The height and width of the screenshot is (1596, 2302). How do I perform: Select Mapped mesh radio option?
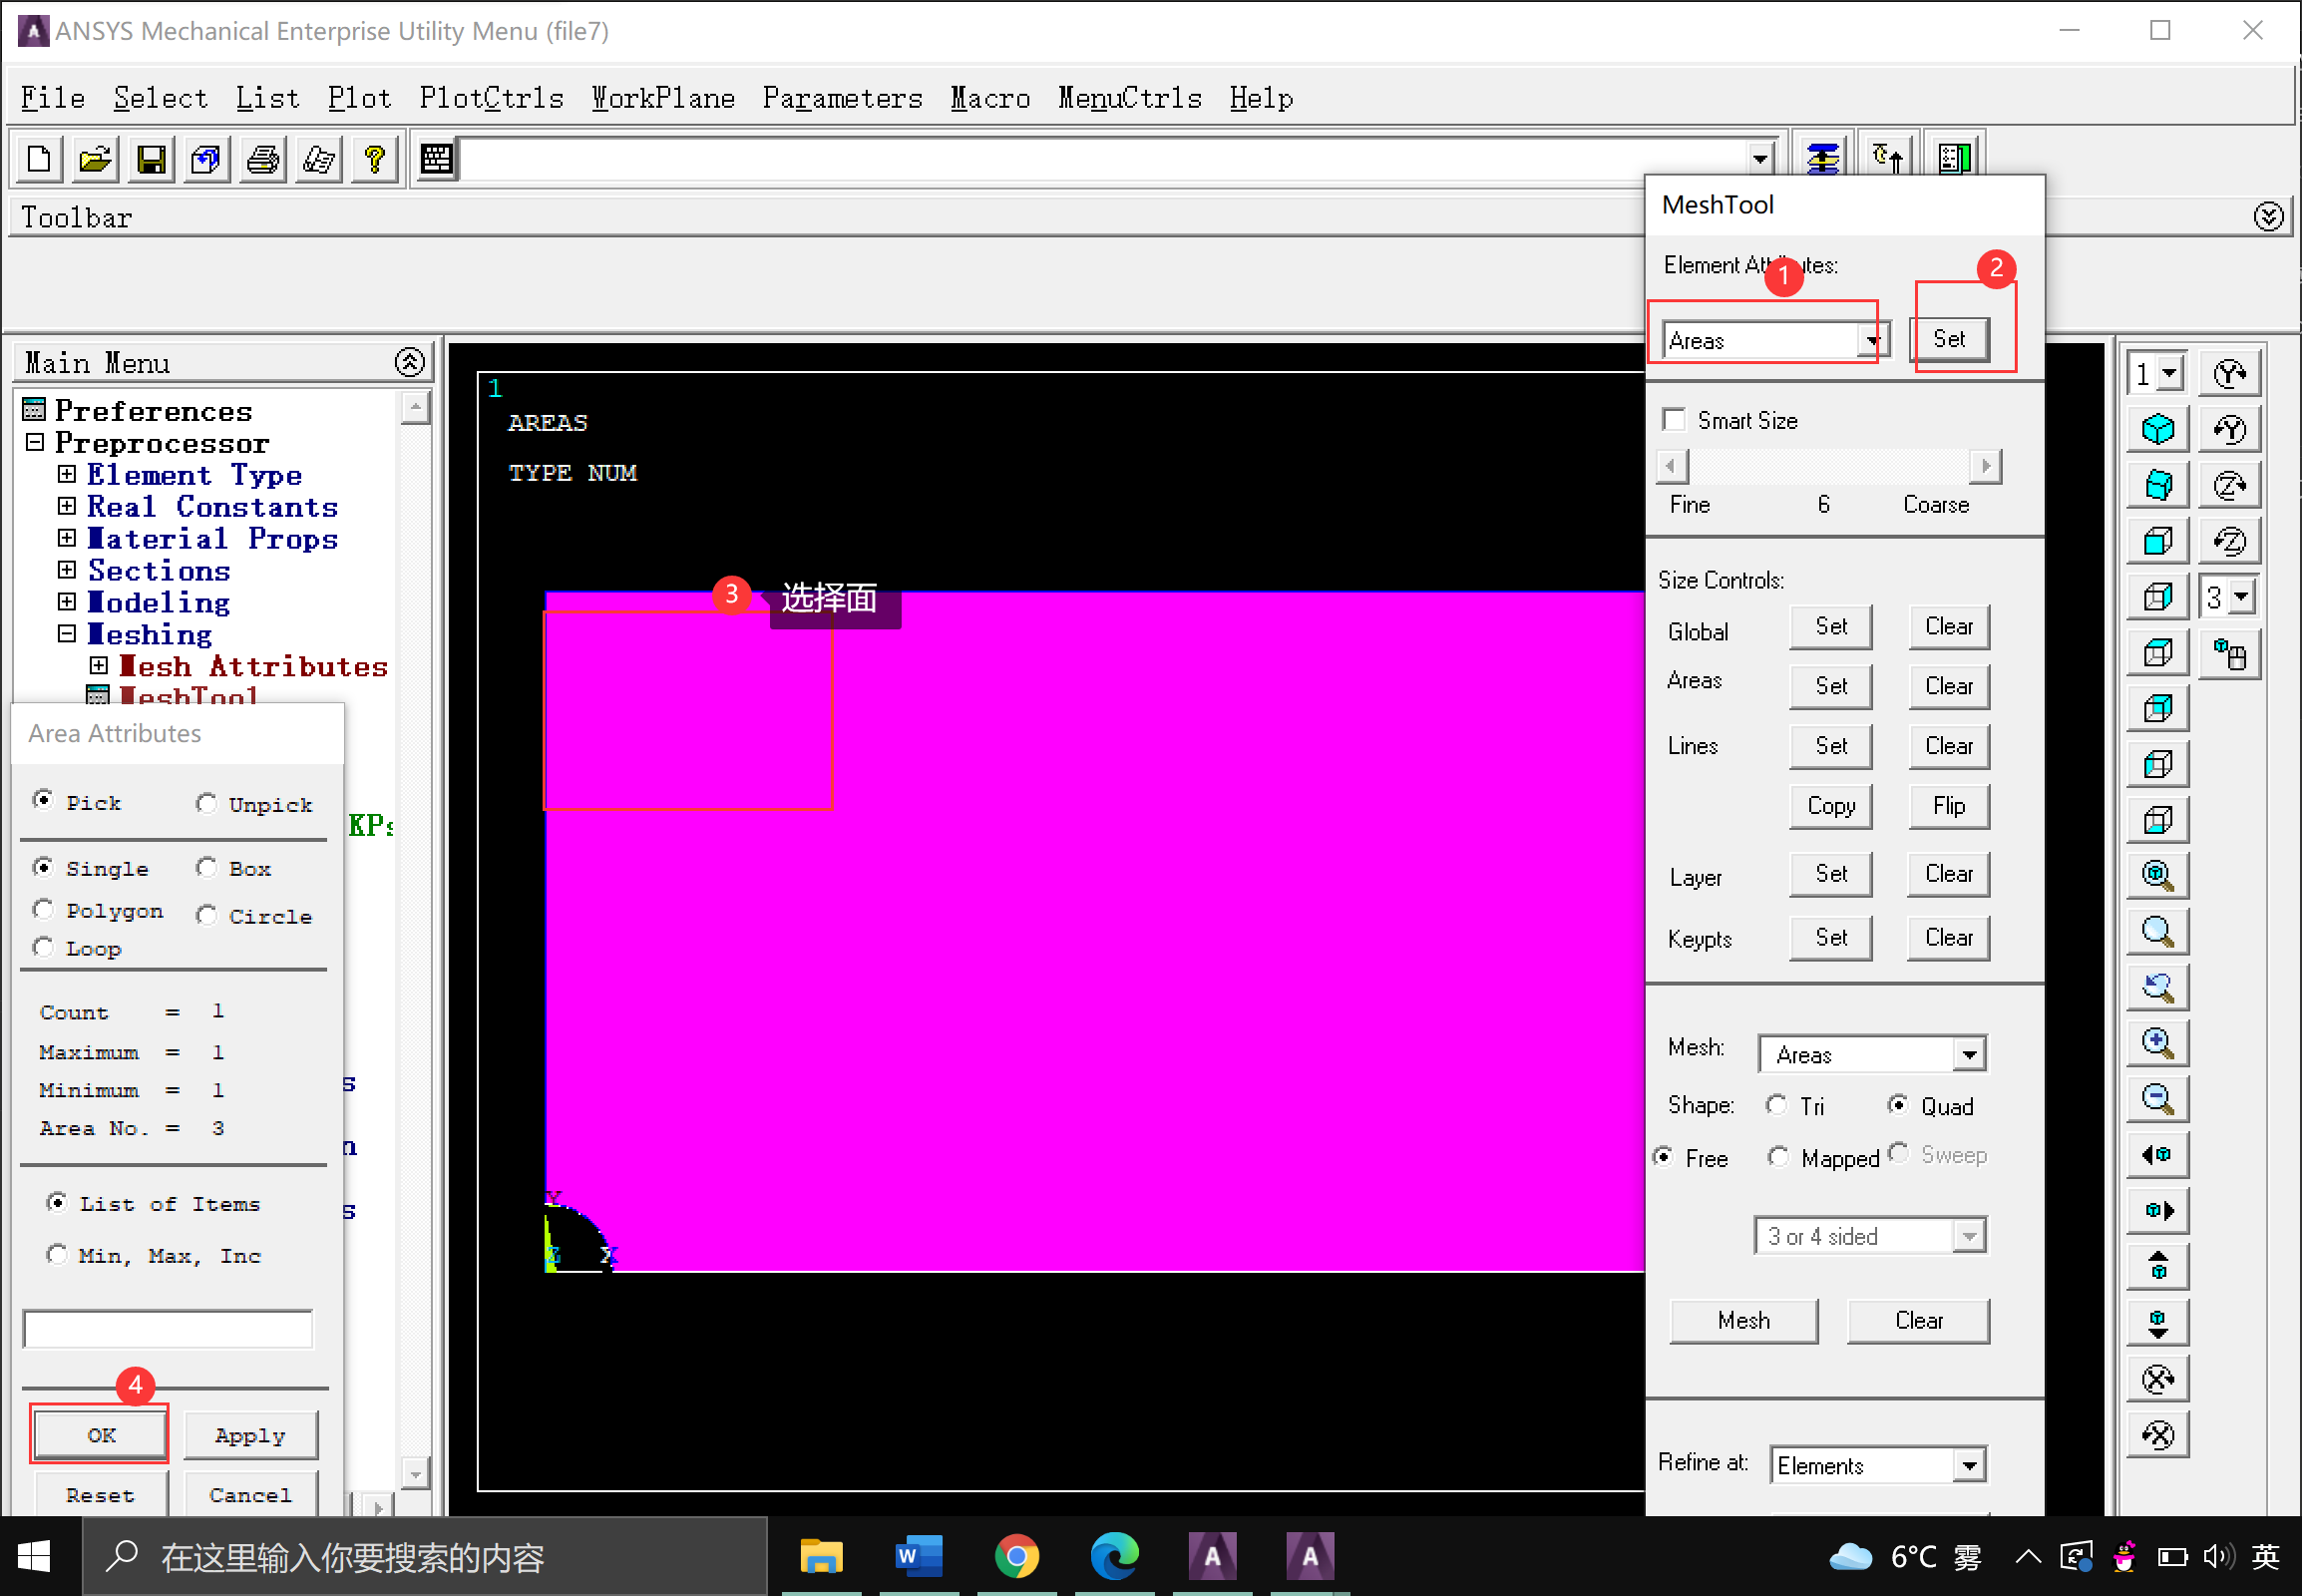pos(1778,1157)
